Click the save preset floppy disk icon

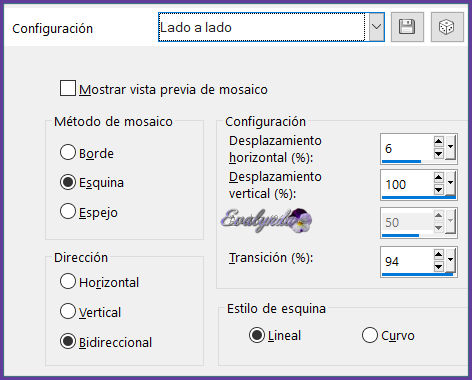(407, 27)
